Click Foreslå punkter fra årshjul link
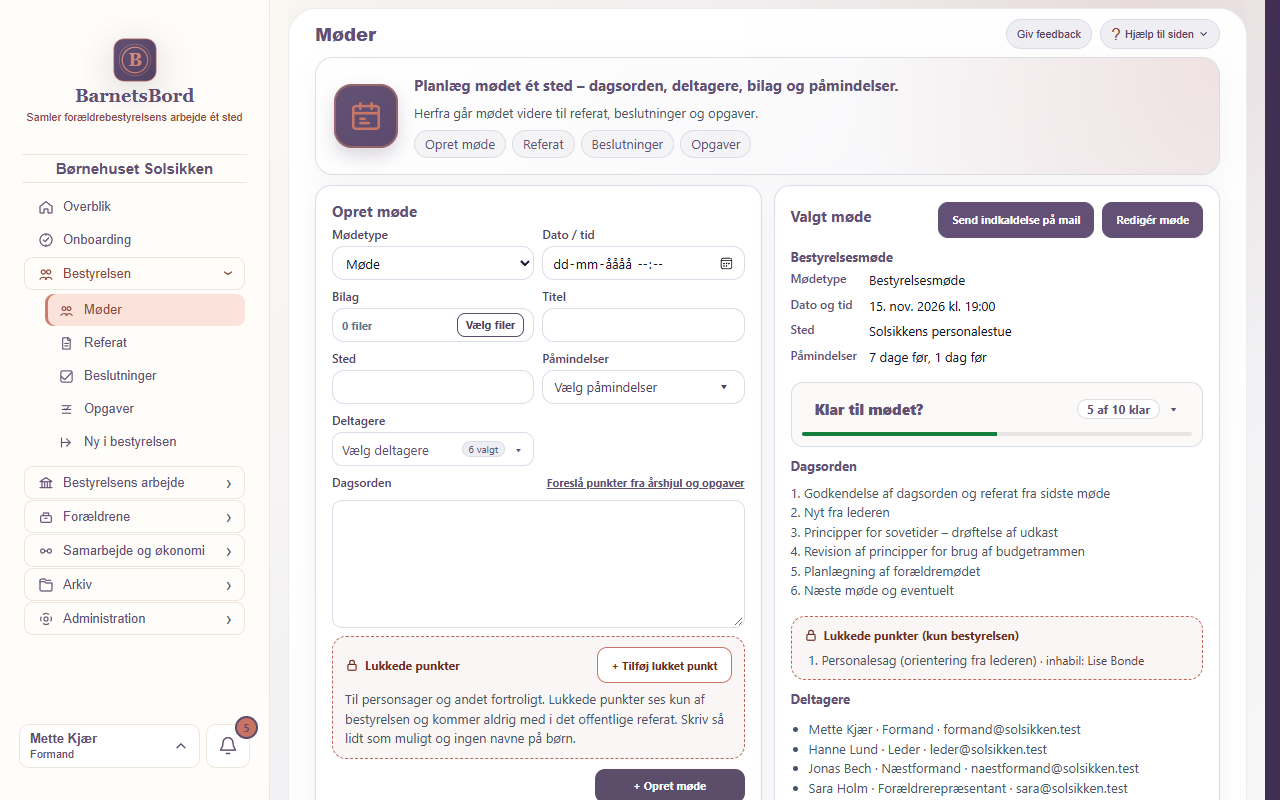Screen dimensions: 1280x800 point(645,483)
